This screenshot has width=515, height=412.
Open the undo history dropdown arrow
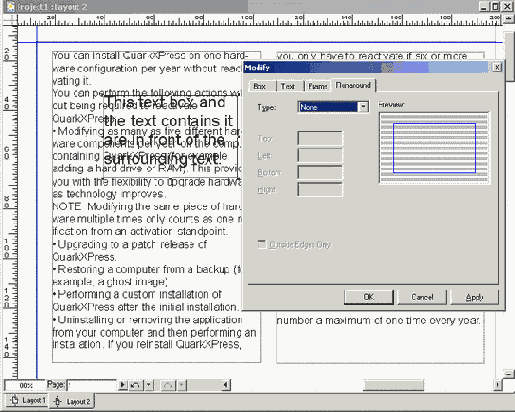(149, 385)
